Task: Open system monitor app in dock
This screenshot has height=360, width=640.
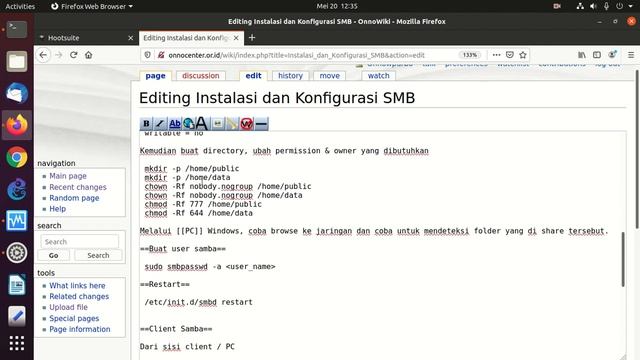Action: pos(17,221)
